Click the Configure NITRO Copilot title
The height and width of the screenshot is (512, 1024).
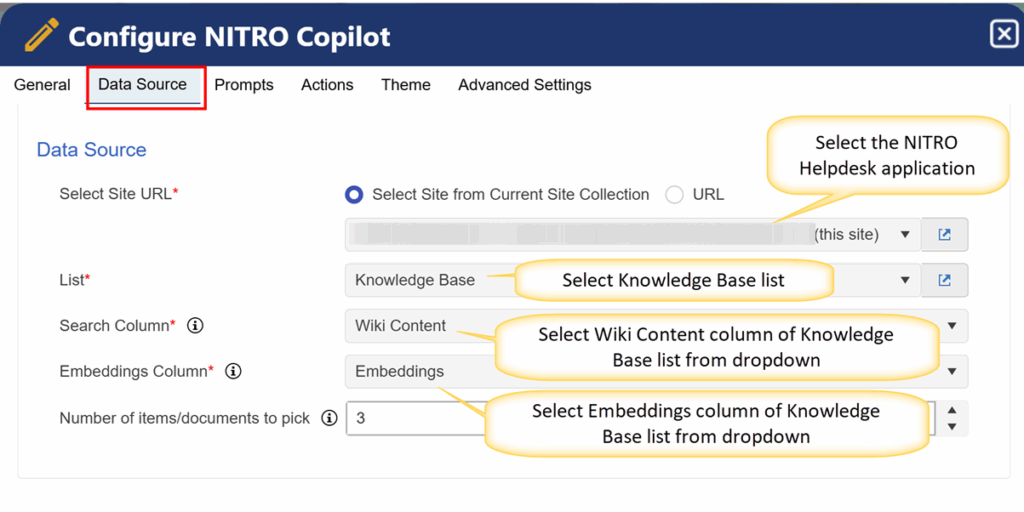[x=229, y=37]
